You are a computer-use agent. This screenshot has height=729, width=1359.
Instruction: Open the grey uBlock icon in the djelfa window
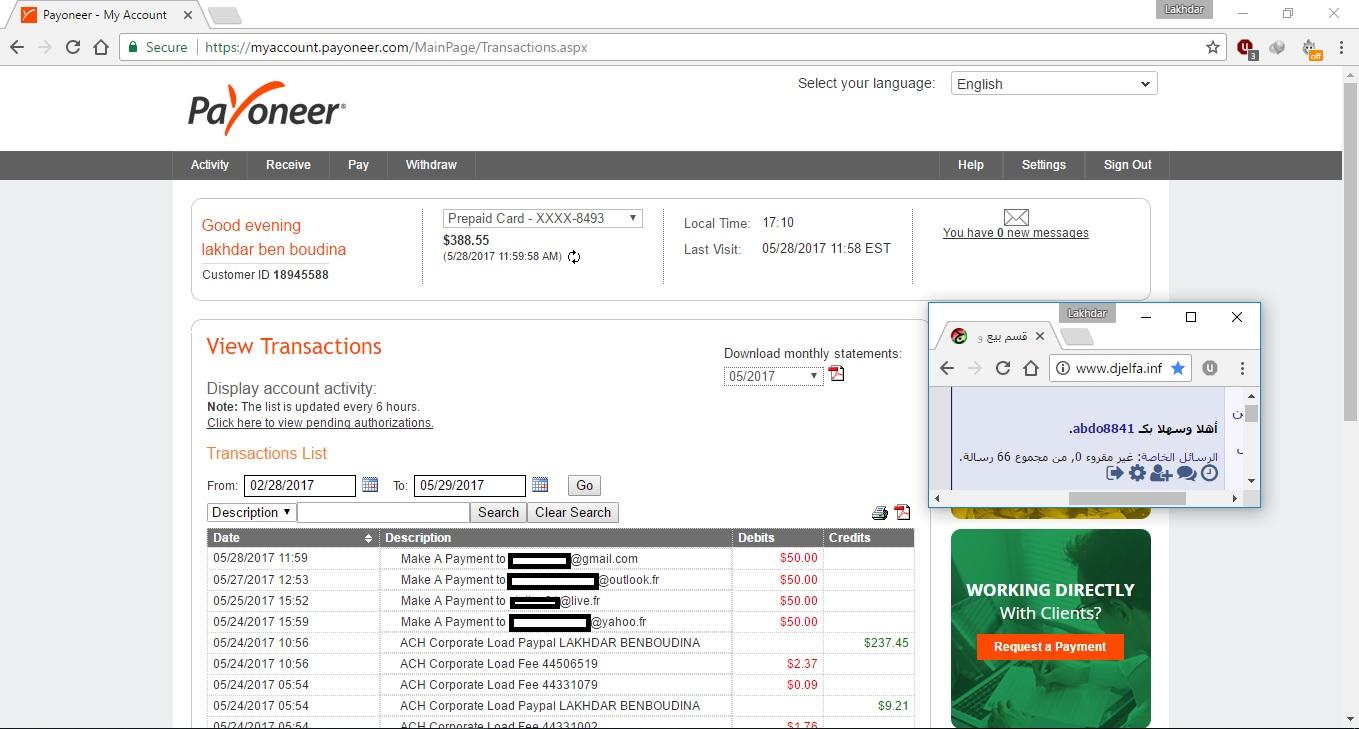[x=1210, y=368]
